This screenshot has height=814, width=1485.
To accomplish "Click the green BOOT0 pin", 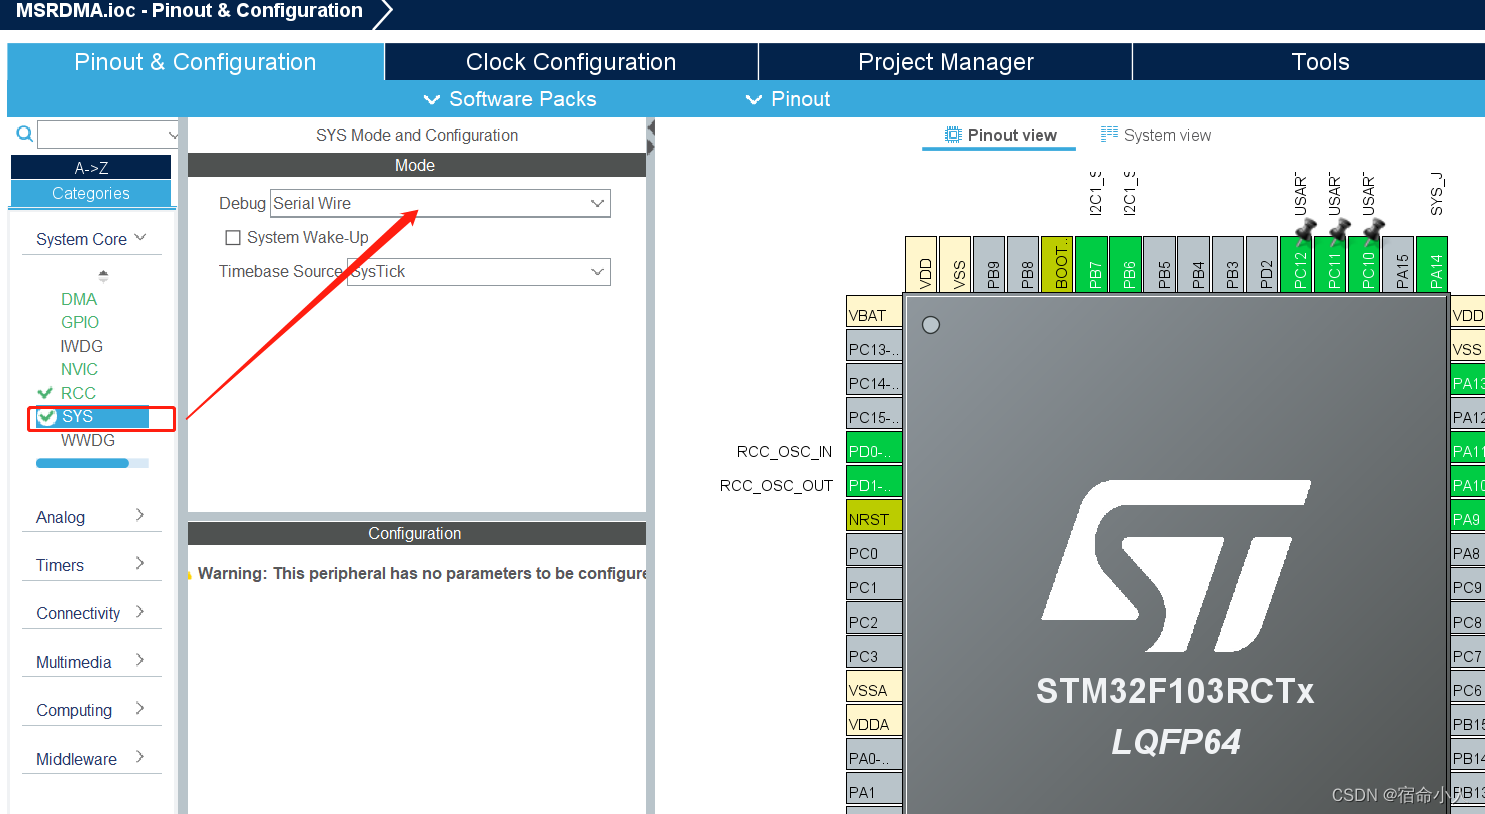I will [1057, 263].
